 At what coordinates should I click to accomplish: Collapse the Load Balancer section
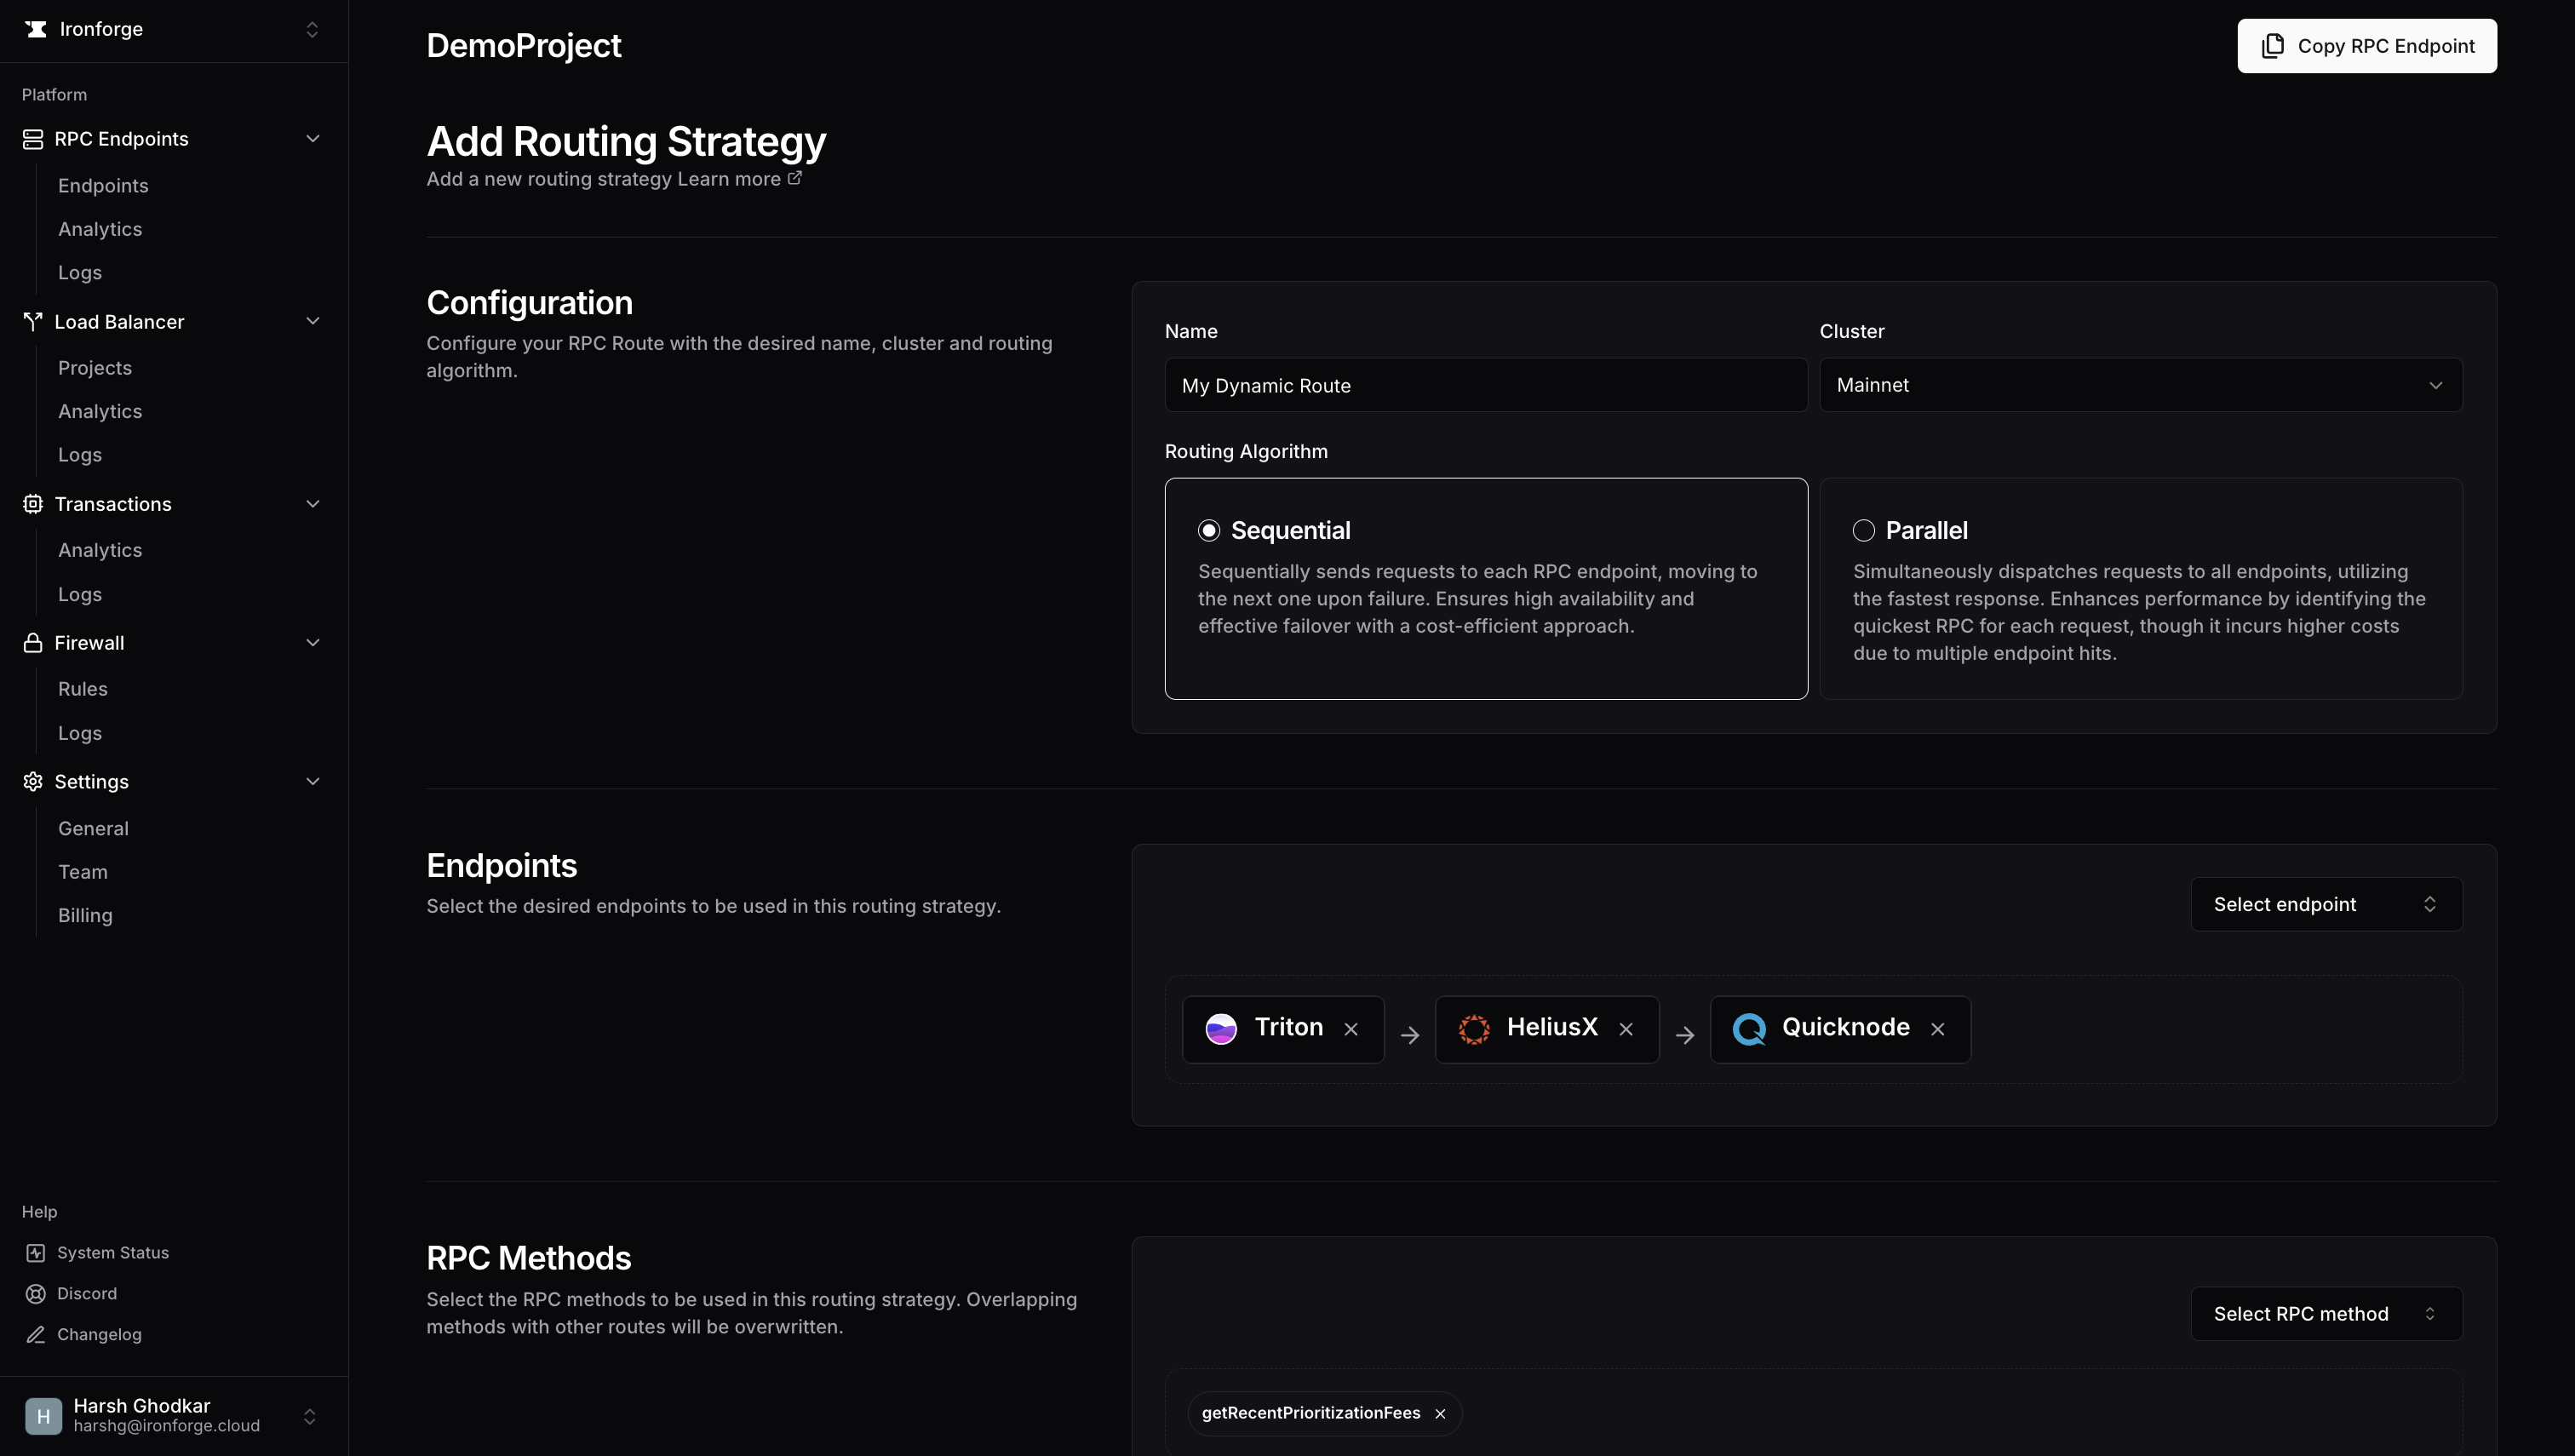coord(312,321)
